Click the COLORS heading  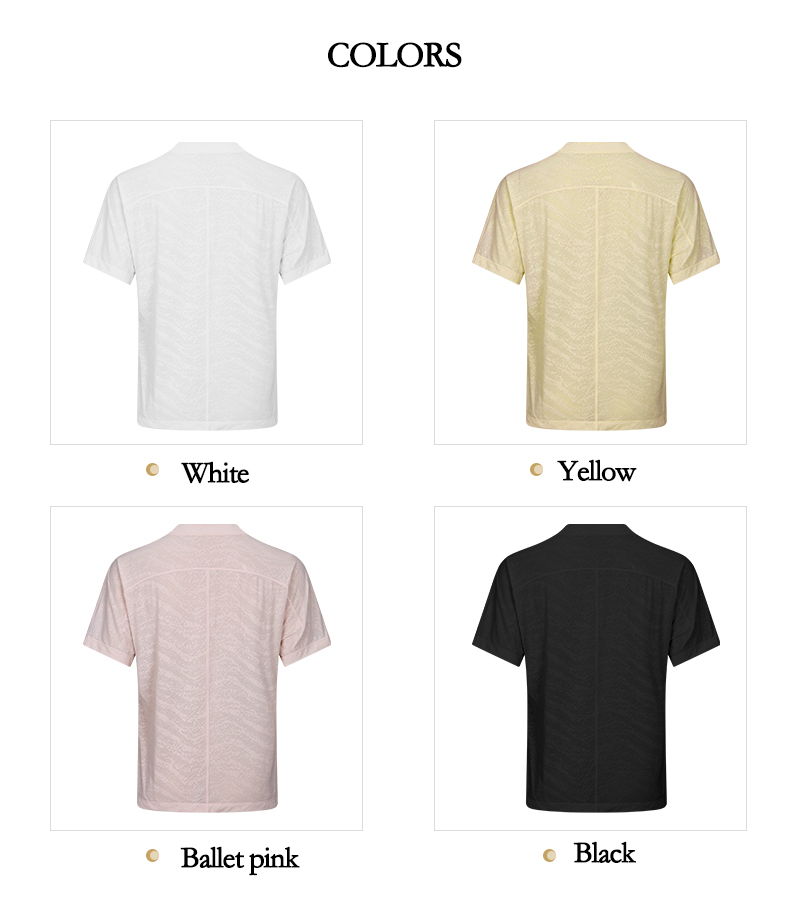pos(394,56)
